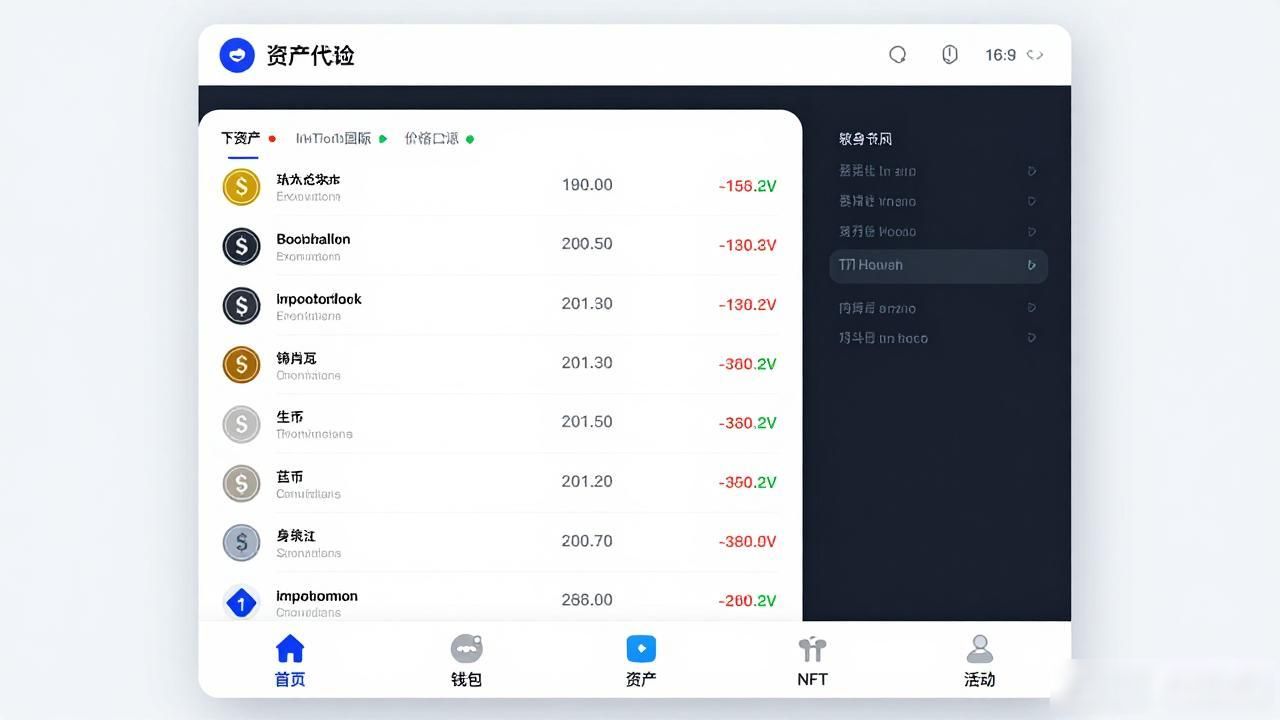
Task: Select the 生币 asset name
Action: [x=290, y=417]
